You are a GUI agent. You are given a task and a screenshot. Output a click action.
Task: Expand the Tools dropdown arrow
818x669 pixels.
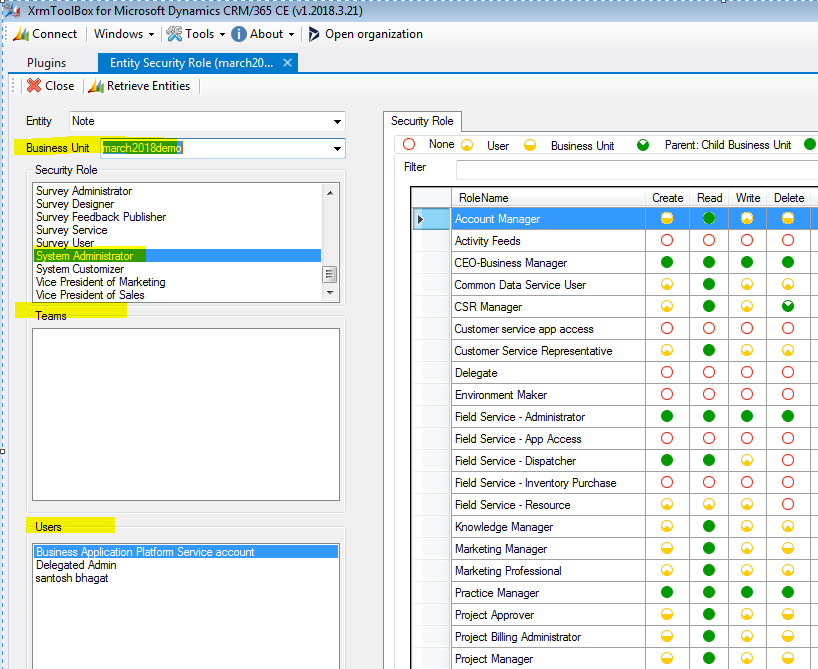pyautogui.click(x=222, y=34)
